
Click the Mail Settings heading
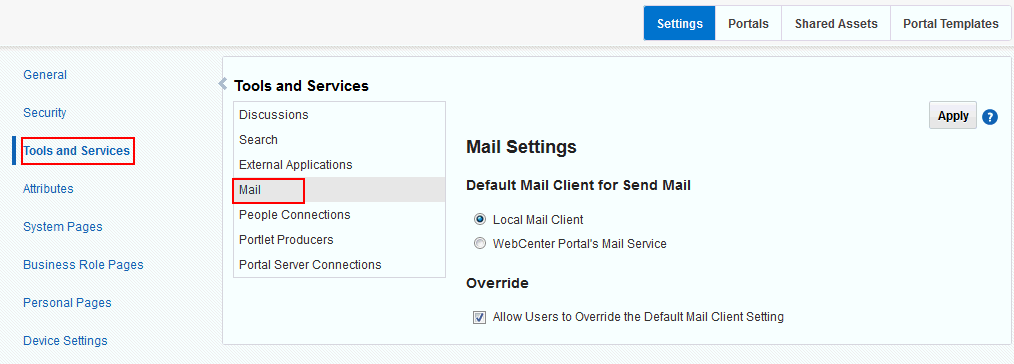[521, 147]
